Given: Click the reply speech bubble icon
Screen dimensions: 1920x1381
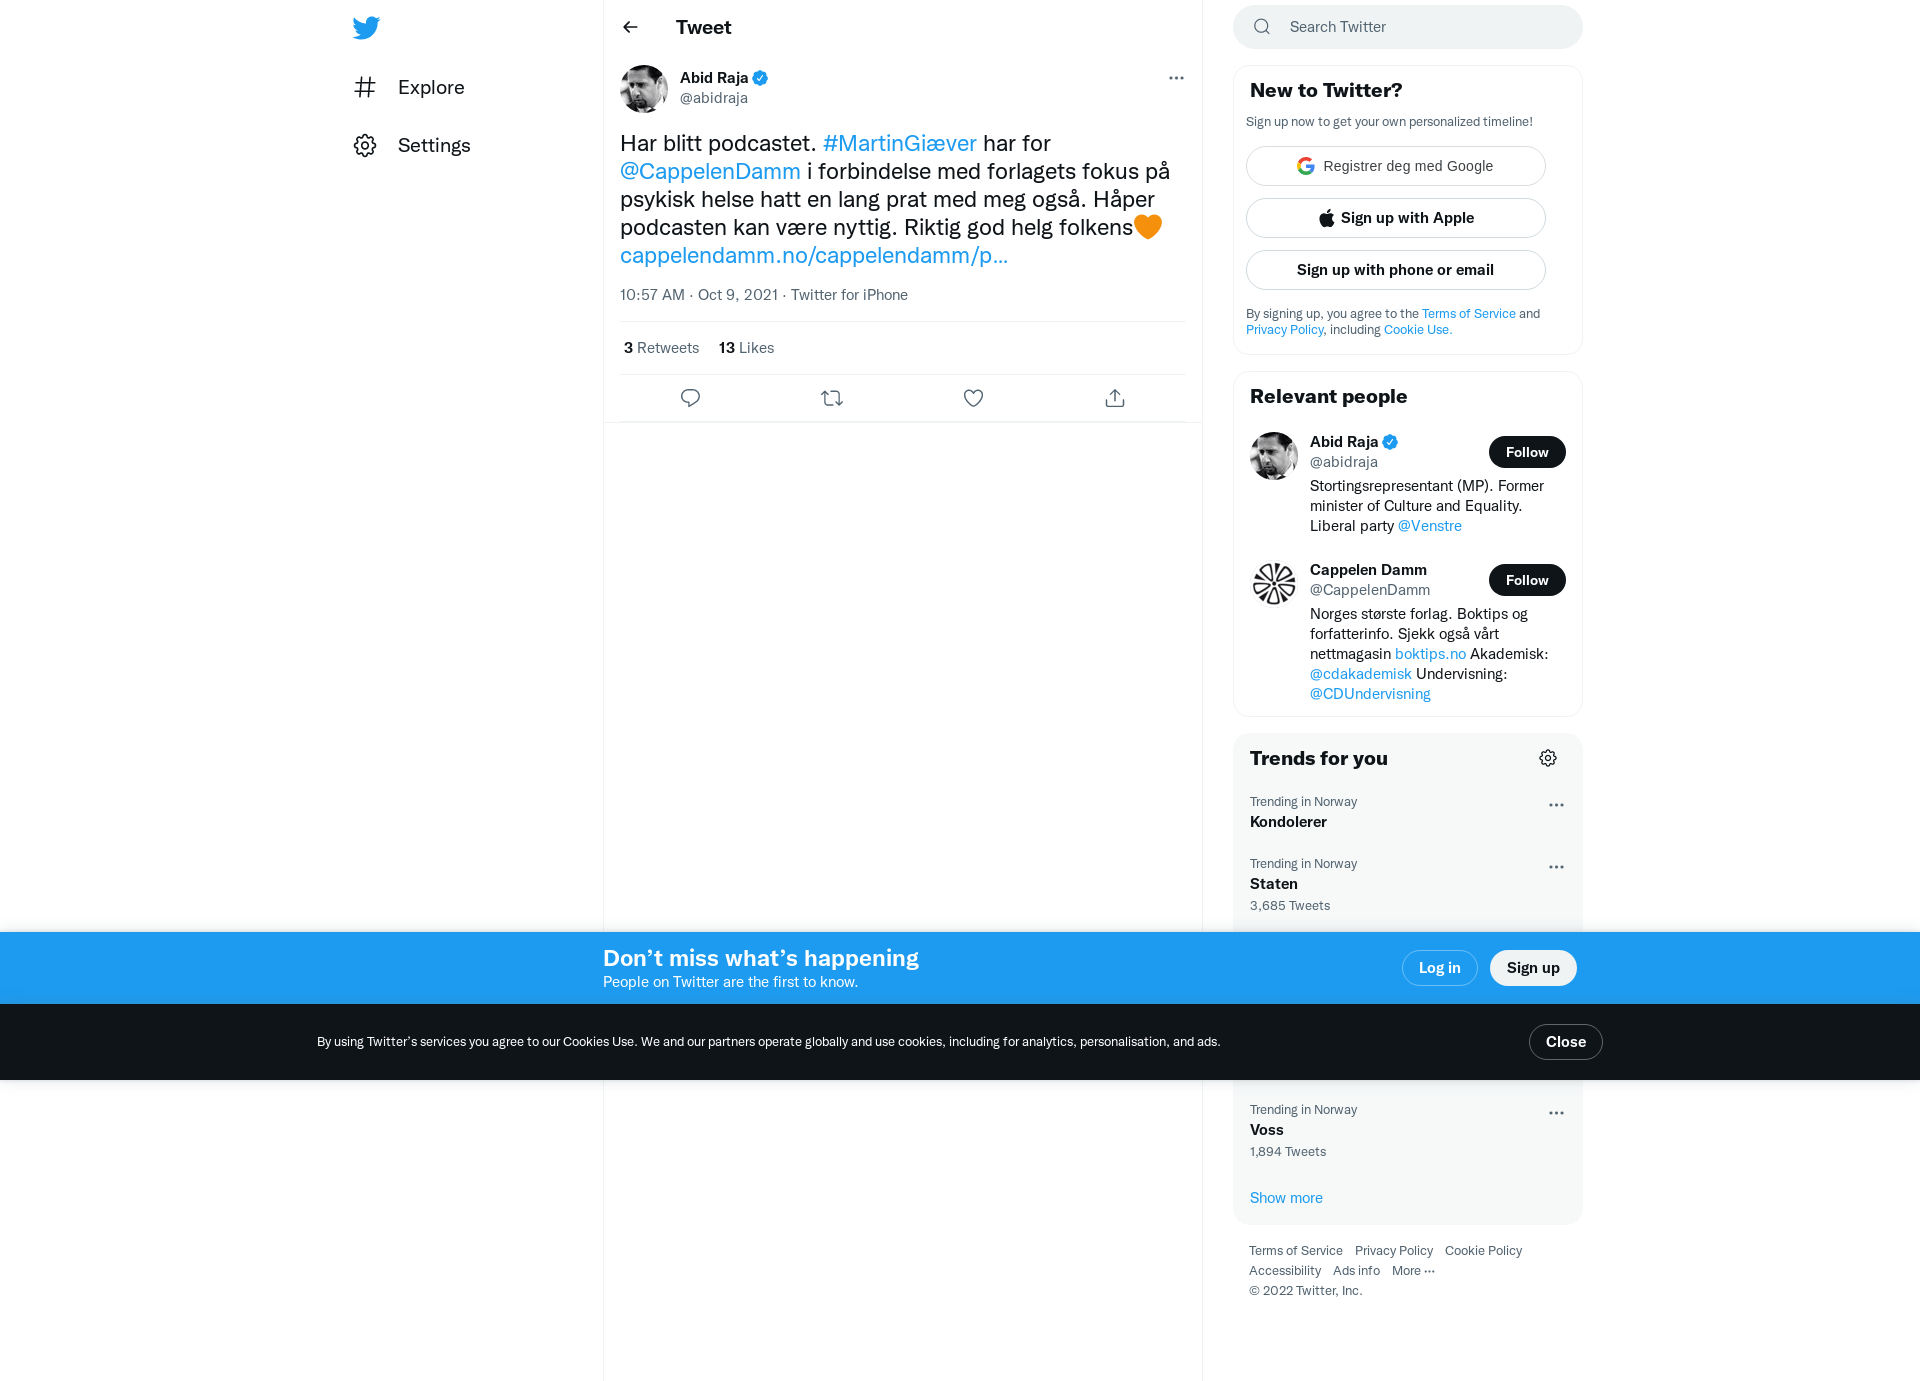Looking at the screenshot, I should (690, 398).
